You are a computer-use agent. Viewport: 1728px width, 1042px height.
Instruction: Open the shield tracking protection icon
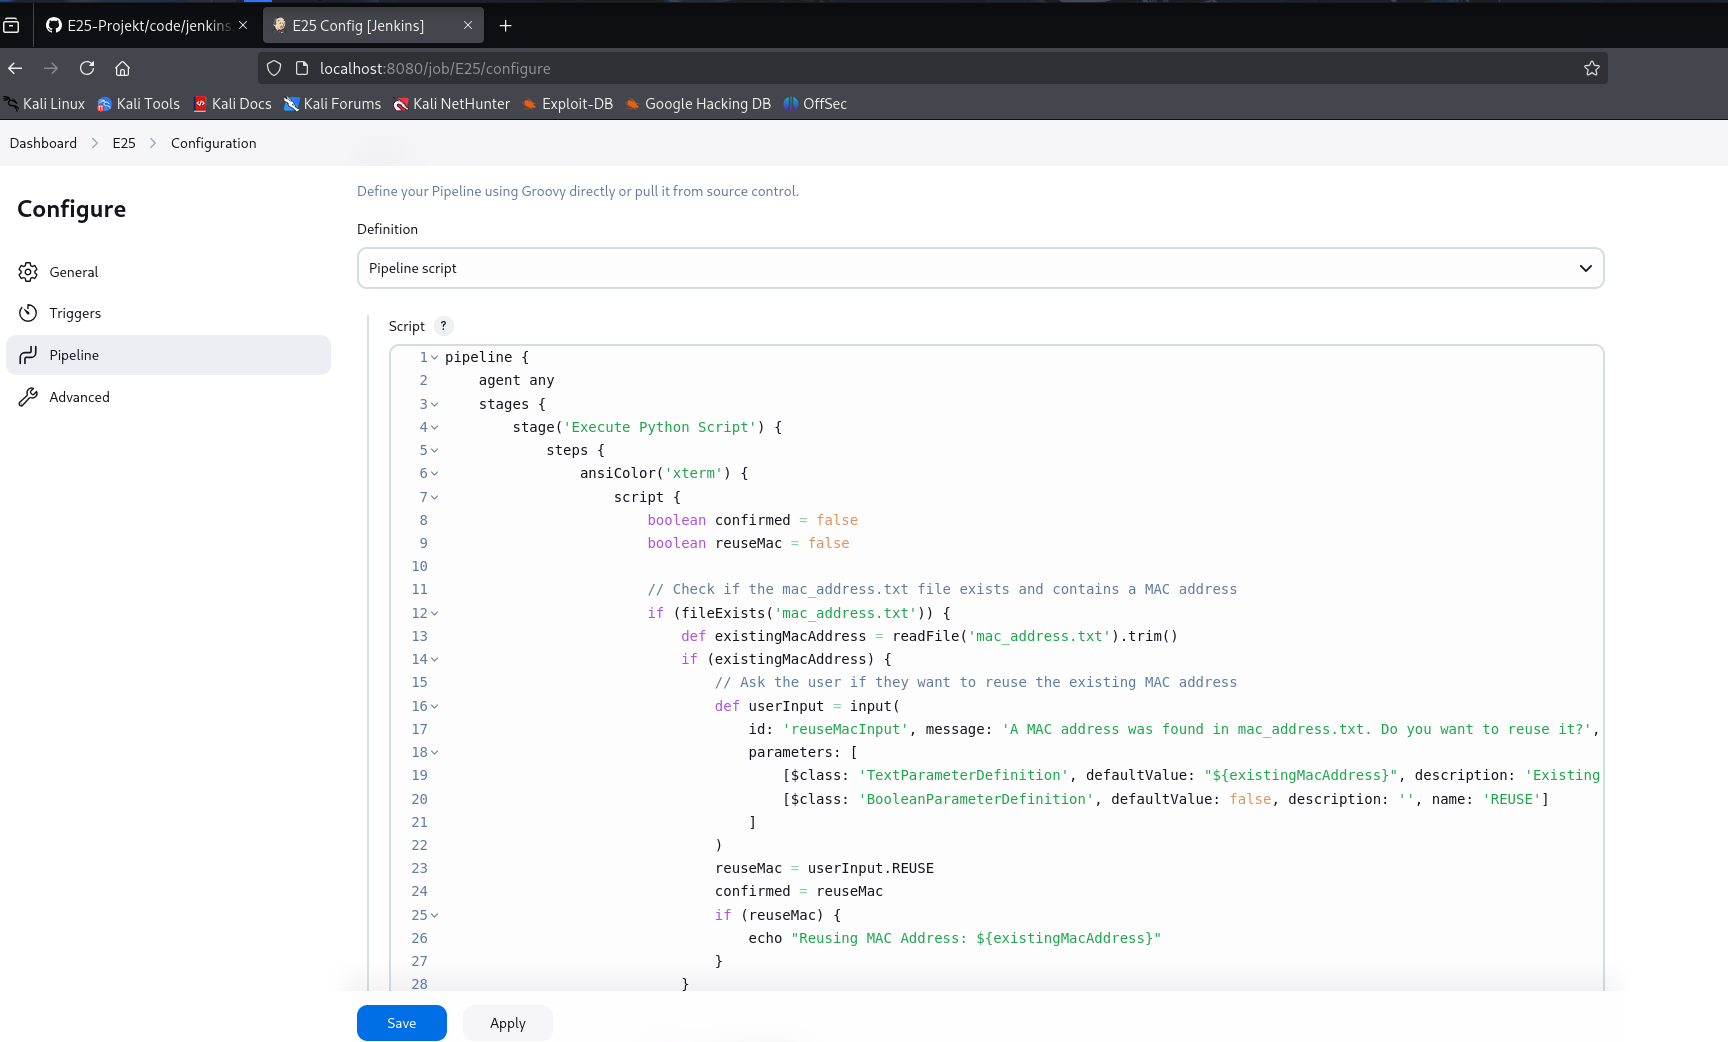point(274,68)
